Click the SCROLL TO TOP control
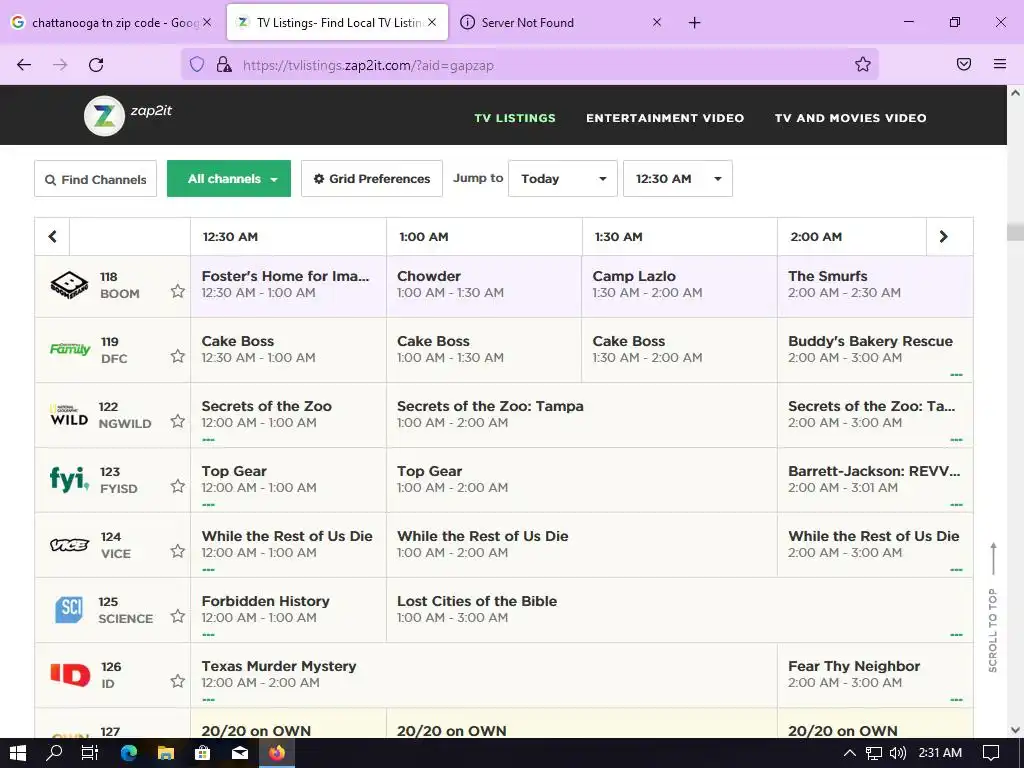This screenshot has height=768, width=1024. pos(993,607)
